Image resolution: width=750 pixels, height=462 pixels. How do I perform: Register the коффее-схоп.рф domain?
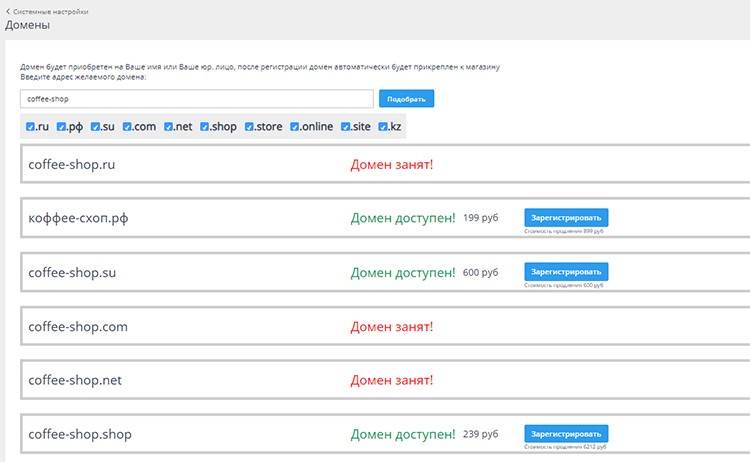[566, 217]
